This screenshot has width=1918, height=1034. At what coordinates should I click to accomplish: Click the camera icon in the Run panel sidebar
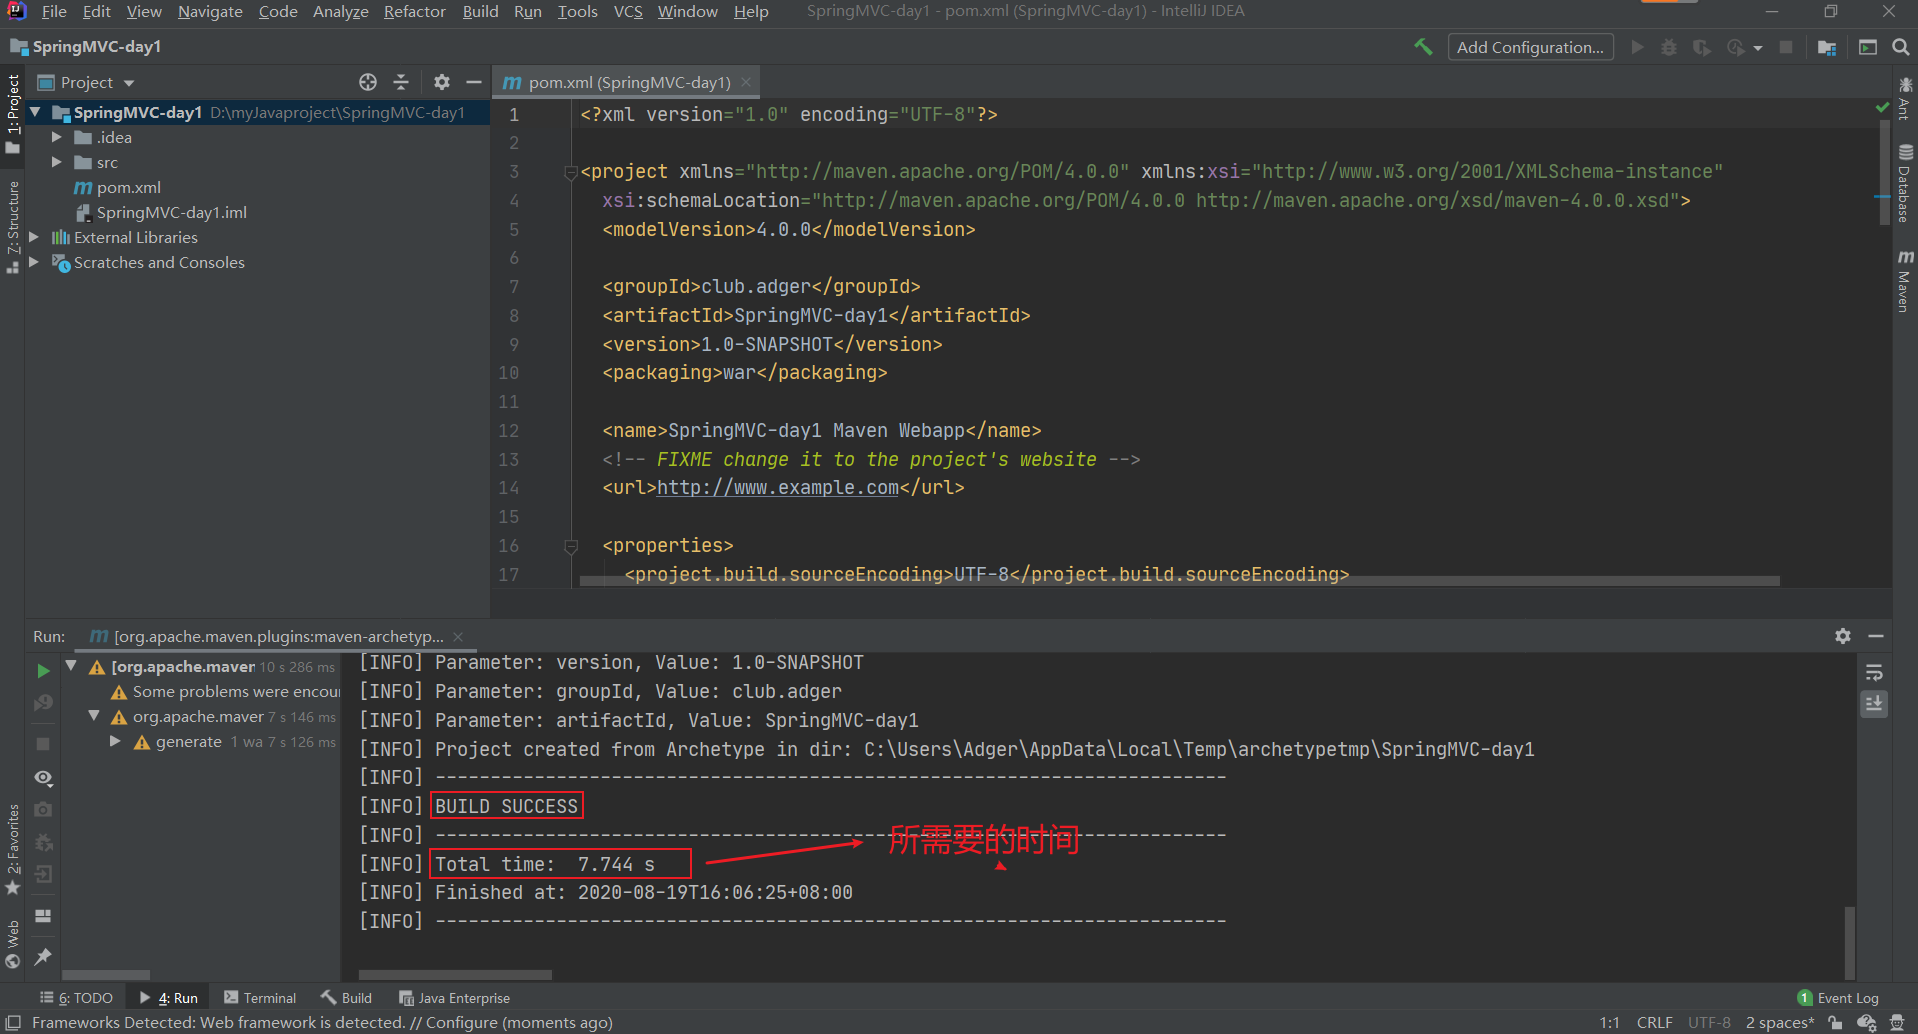pos(43,810)
